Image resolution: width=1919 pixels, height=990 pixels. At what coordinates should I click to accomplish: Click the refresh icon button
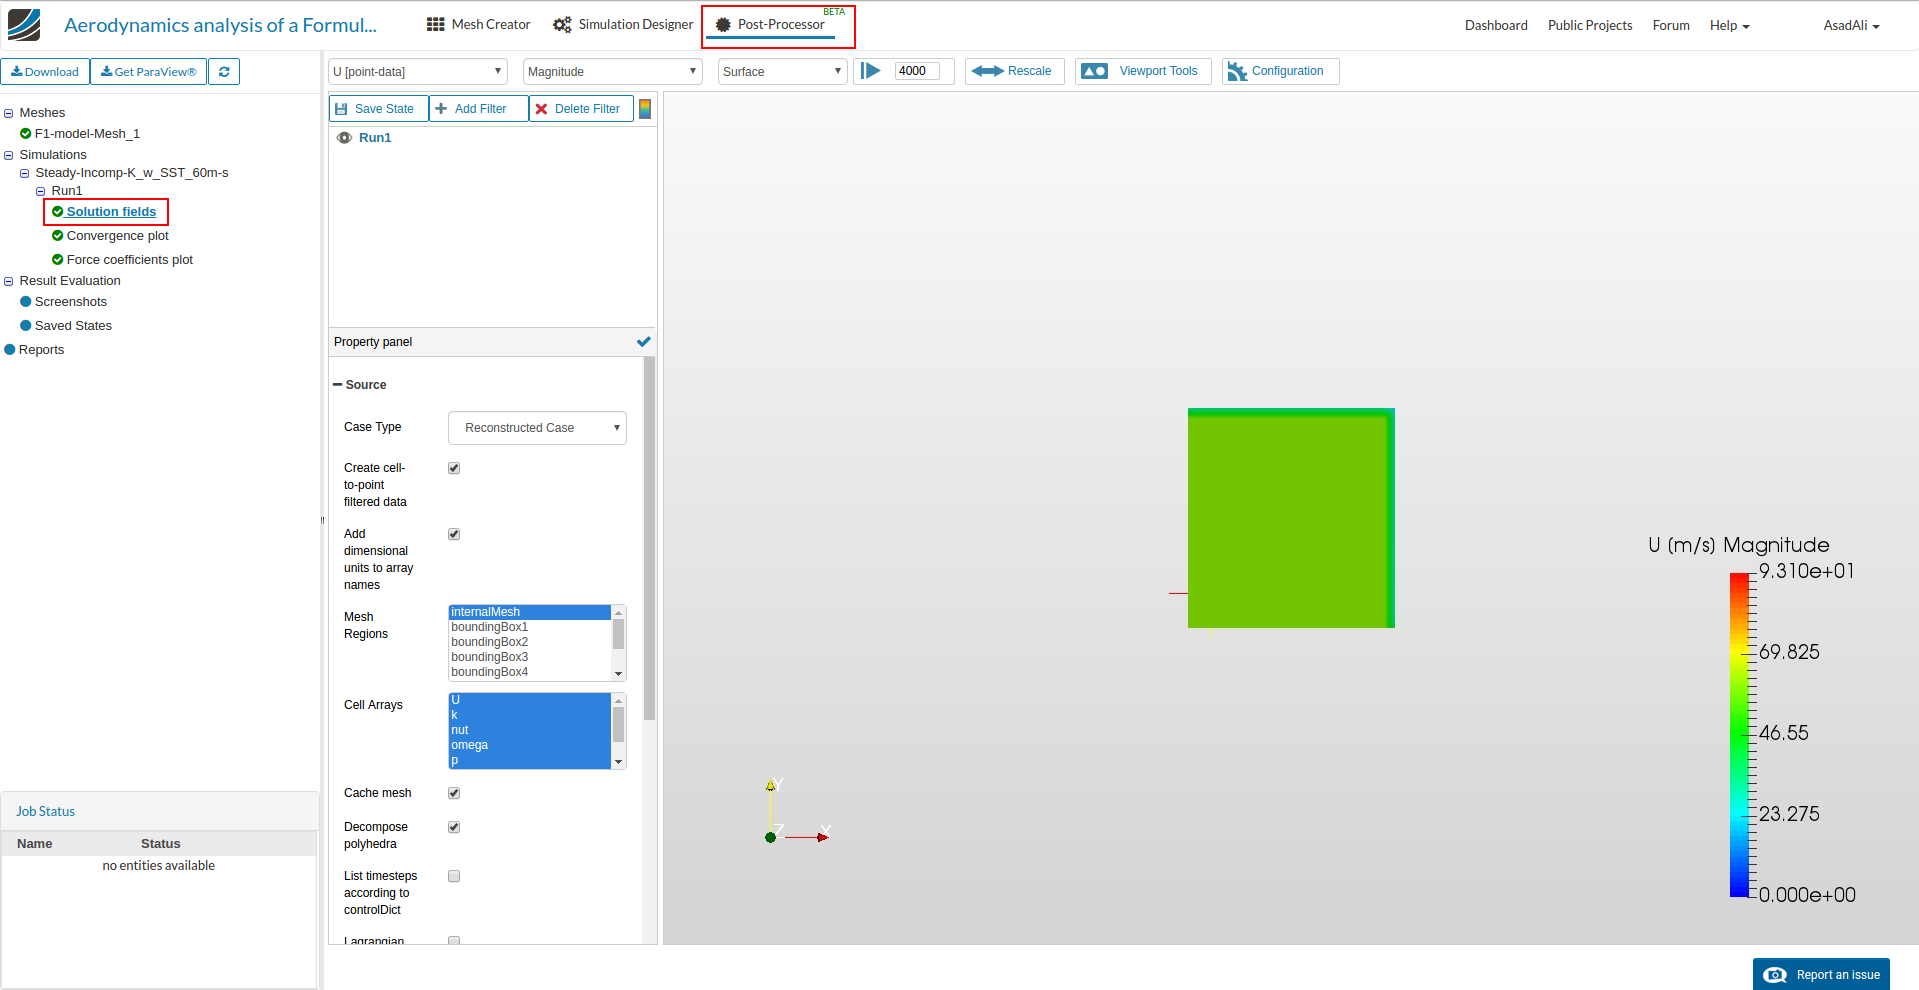coord(224,72)
